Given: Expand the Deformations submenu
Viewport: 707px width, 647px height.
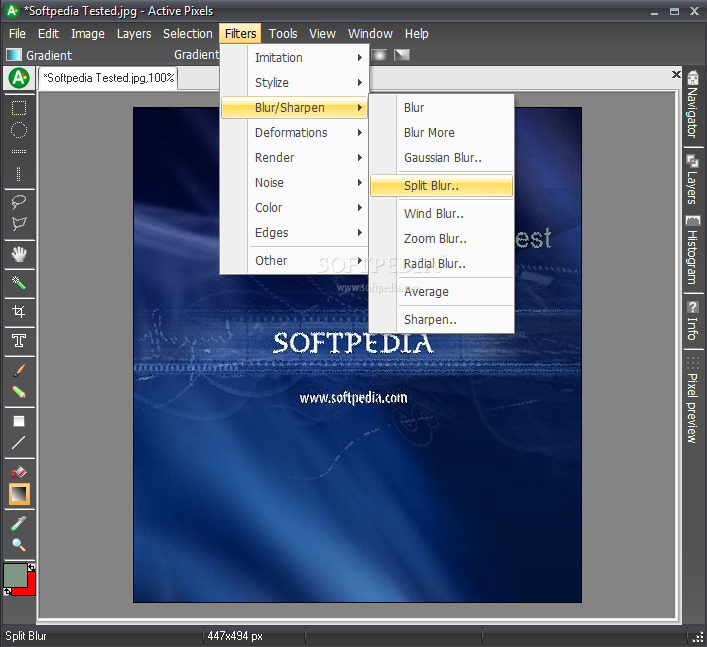Looking at the screenshot, I should point(294,133).
